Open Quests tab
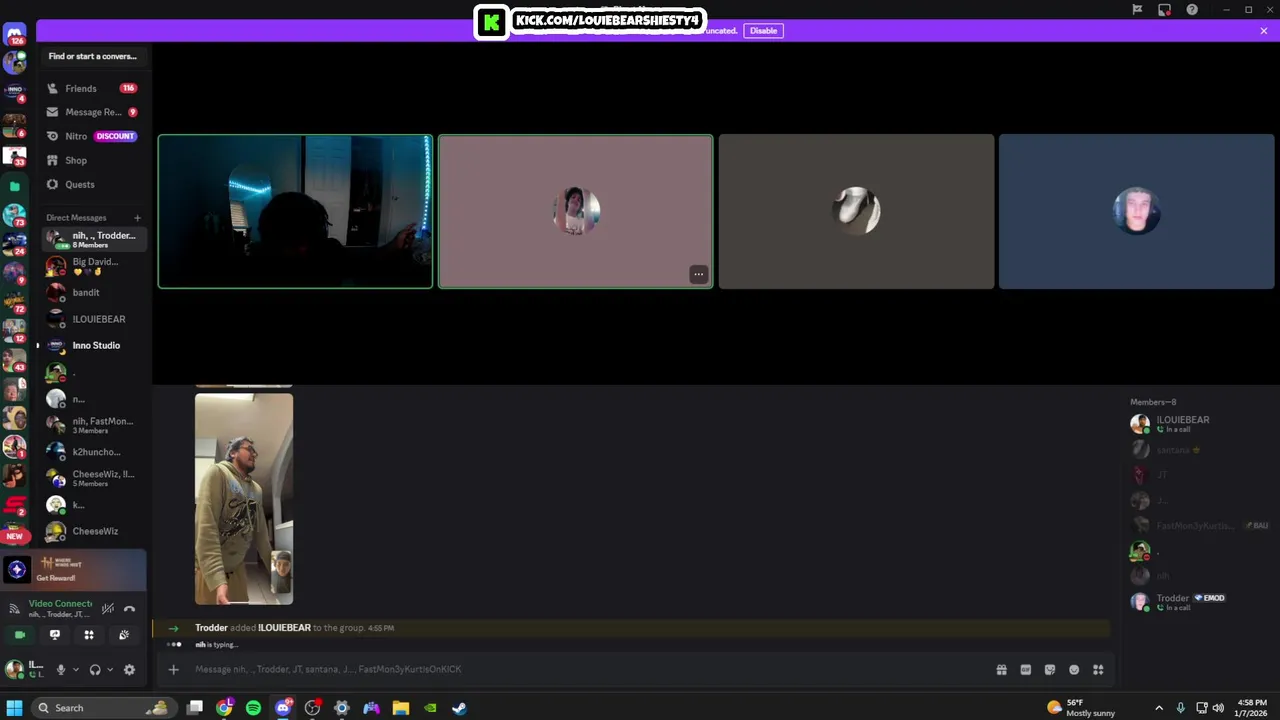The image size is (1280, 720). pos(93,184)
